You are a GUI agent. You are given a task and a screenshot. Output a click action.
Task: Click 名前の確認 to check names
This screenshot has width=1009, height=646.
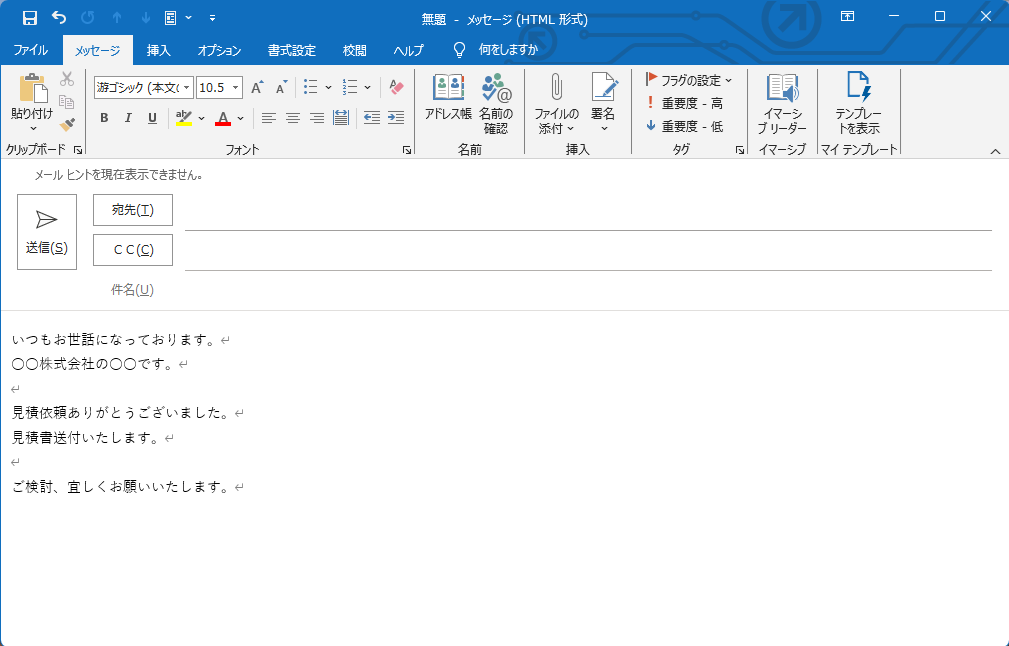click(495, 103)
